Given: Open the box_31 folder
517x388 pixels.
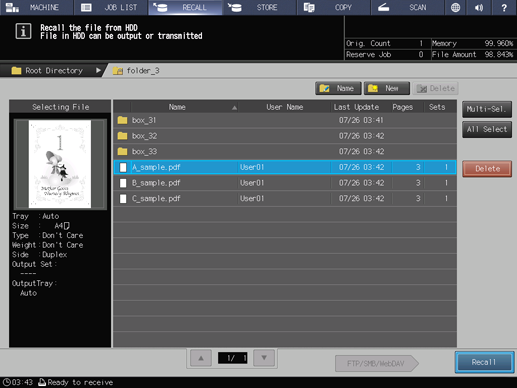Looking at the screenshot, I should tap(285, 120).
